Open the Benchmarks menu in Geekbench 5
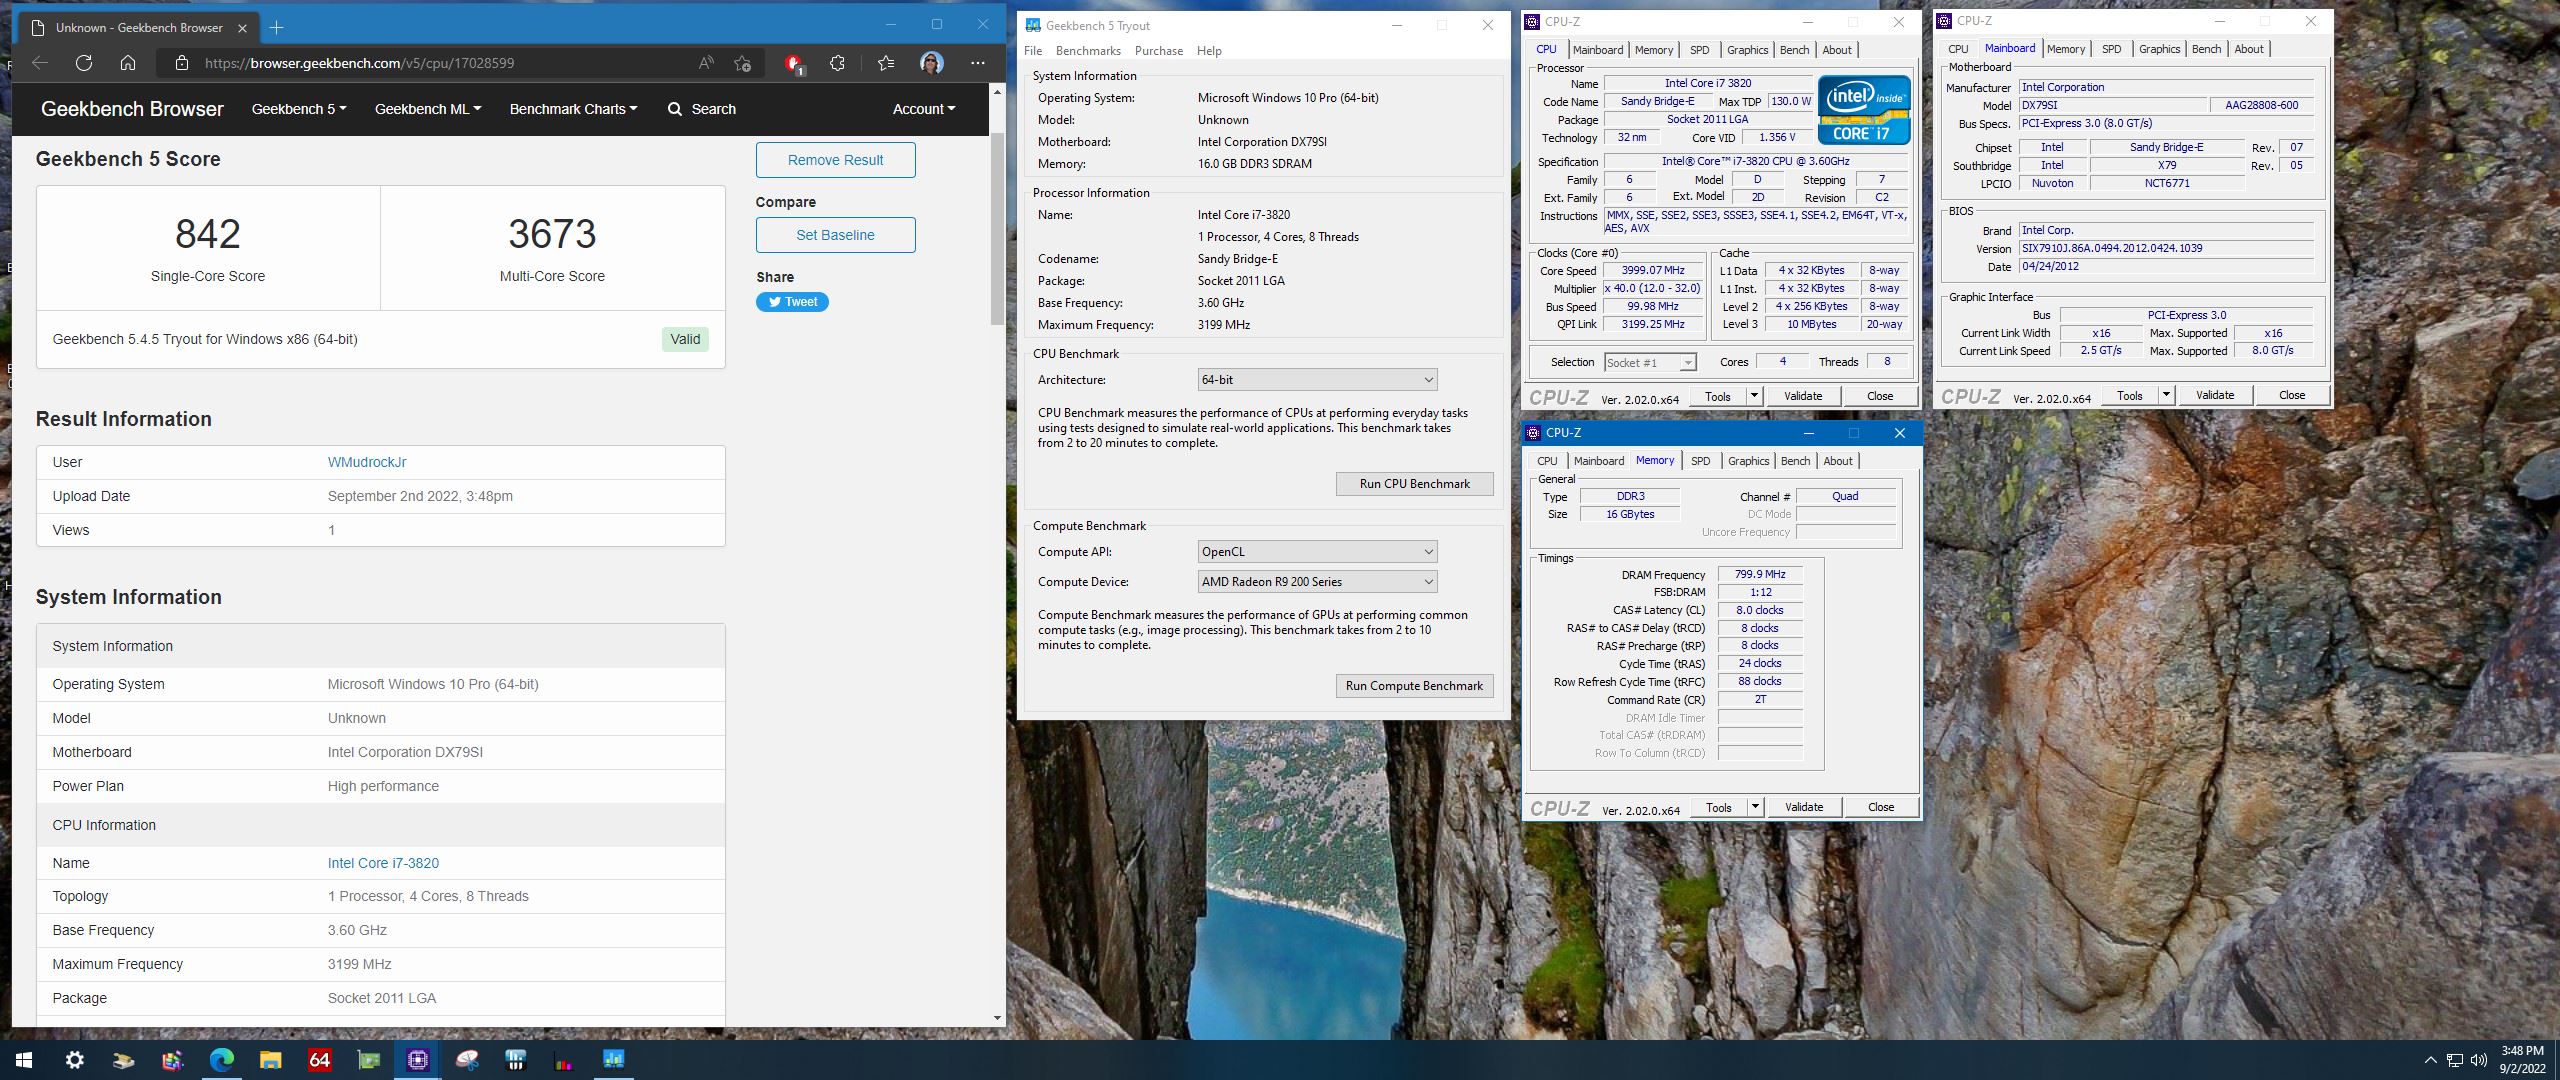Screen dimensions: 2560x1080 (x=1088, y=51)
